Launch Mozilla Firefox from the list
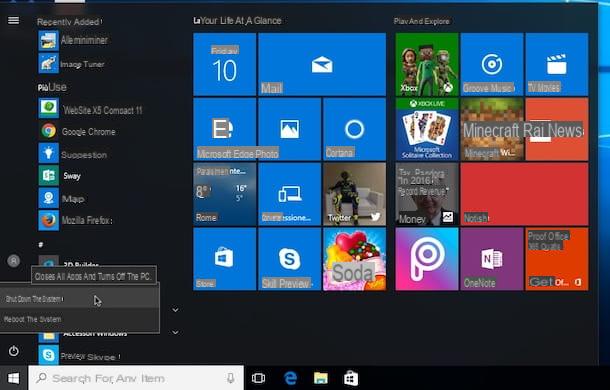The image size is (610, 390). point(76,220)
